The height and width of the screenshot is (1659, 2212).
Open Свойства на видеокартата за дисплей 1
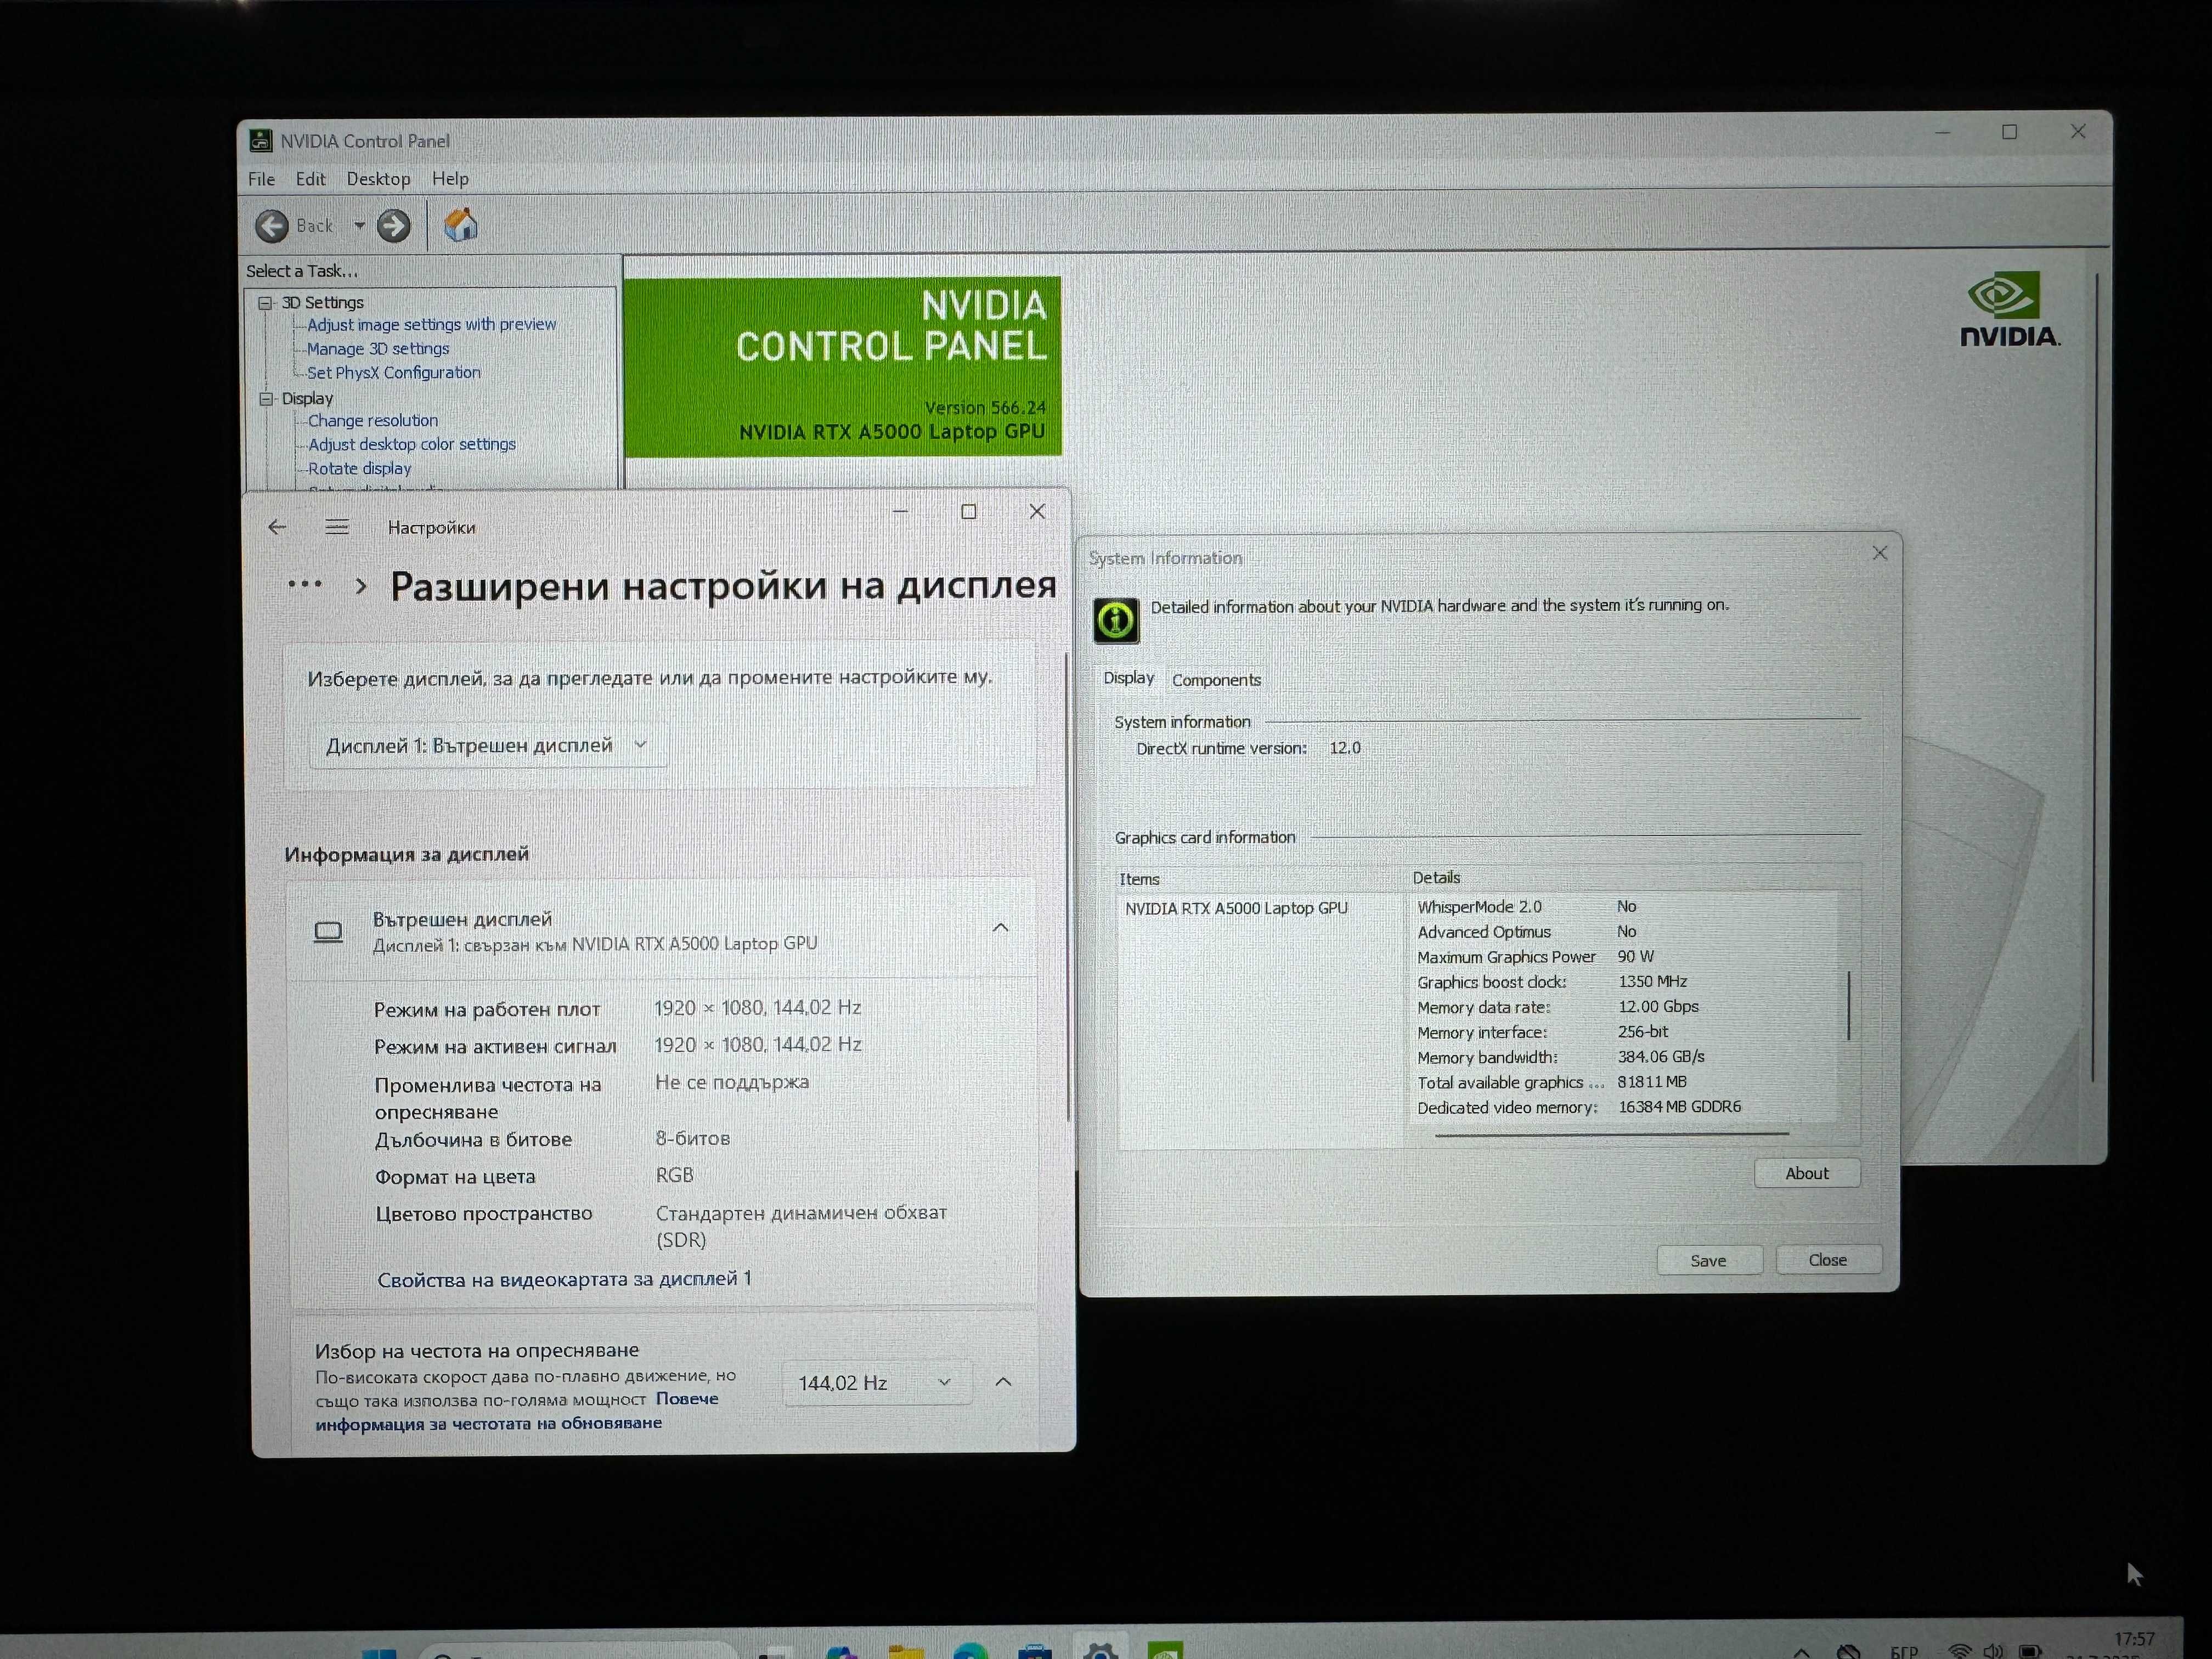click(x=564, y=1280)
